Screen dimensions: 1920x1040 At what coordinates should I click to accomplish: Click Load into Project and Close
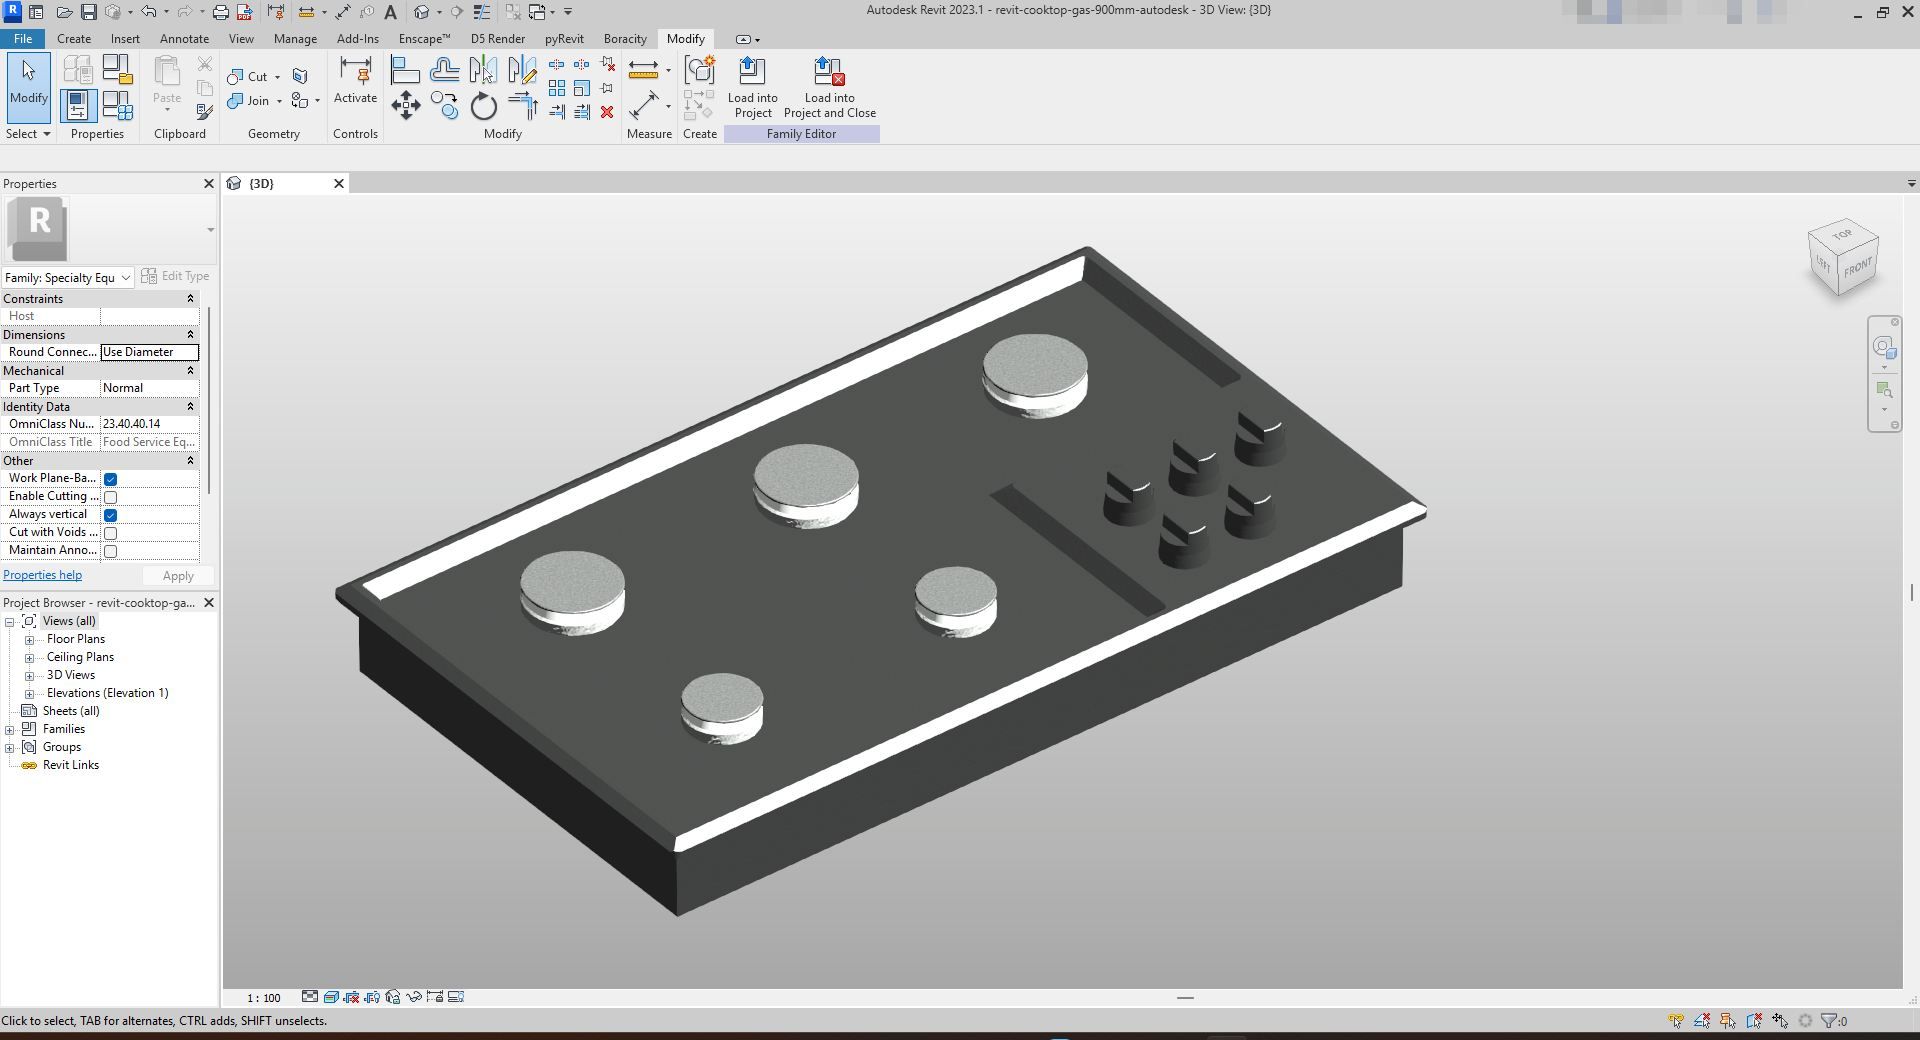(x=830, y=87)
